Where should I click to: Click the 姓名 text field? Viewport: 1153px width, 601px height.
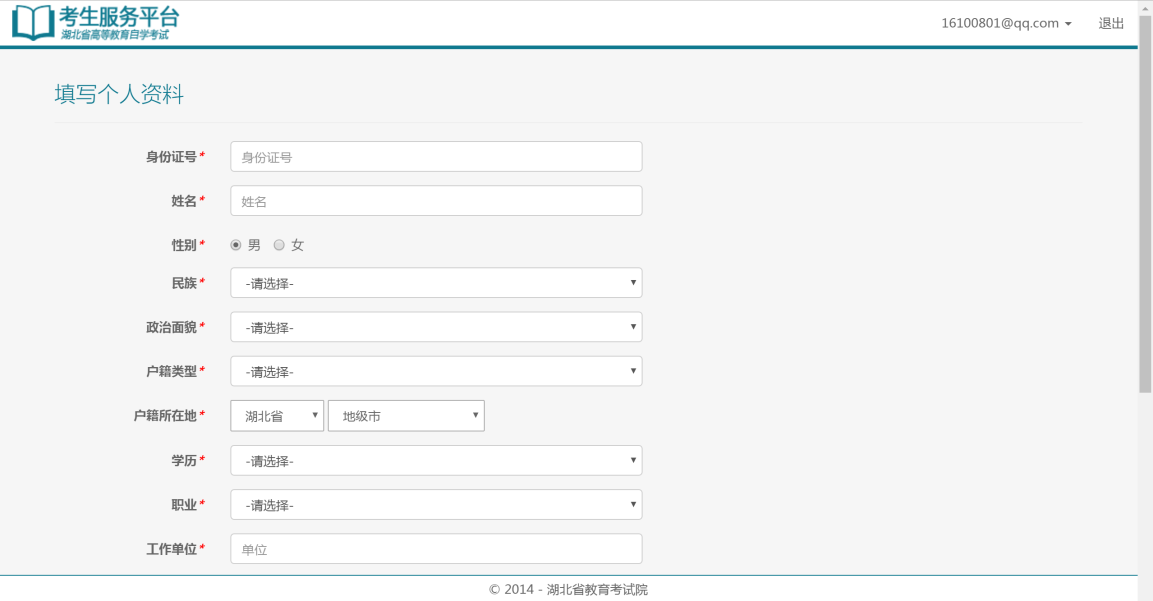tap(436, 201)
